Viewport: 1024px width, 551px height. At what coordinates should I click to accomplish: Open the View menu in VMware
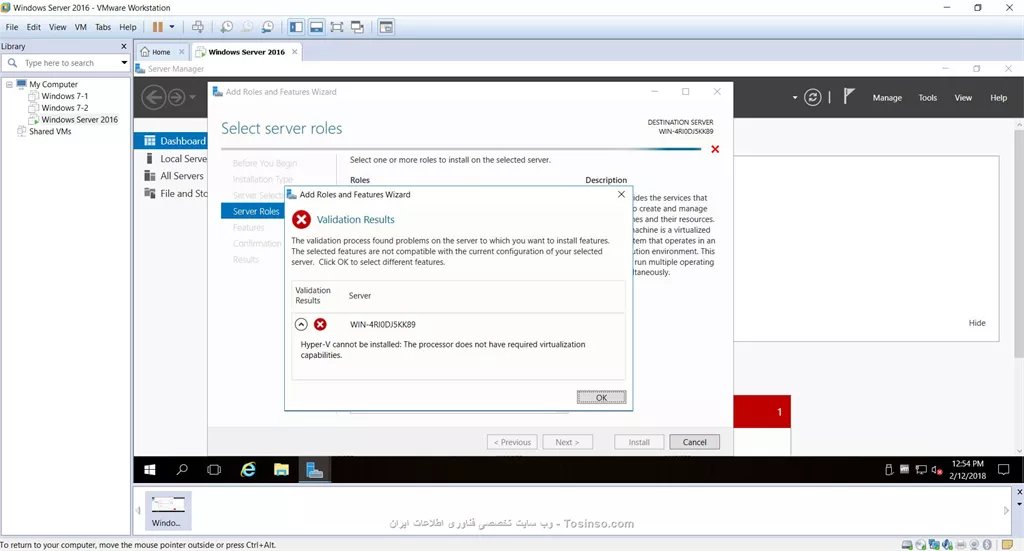[57, 27]
